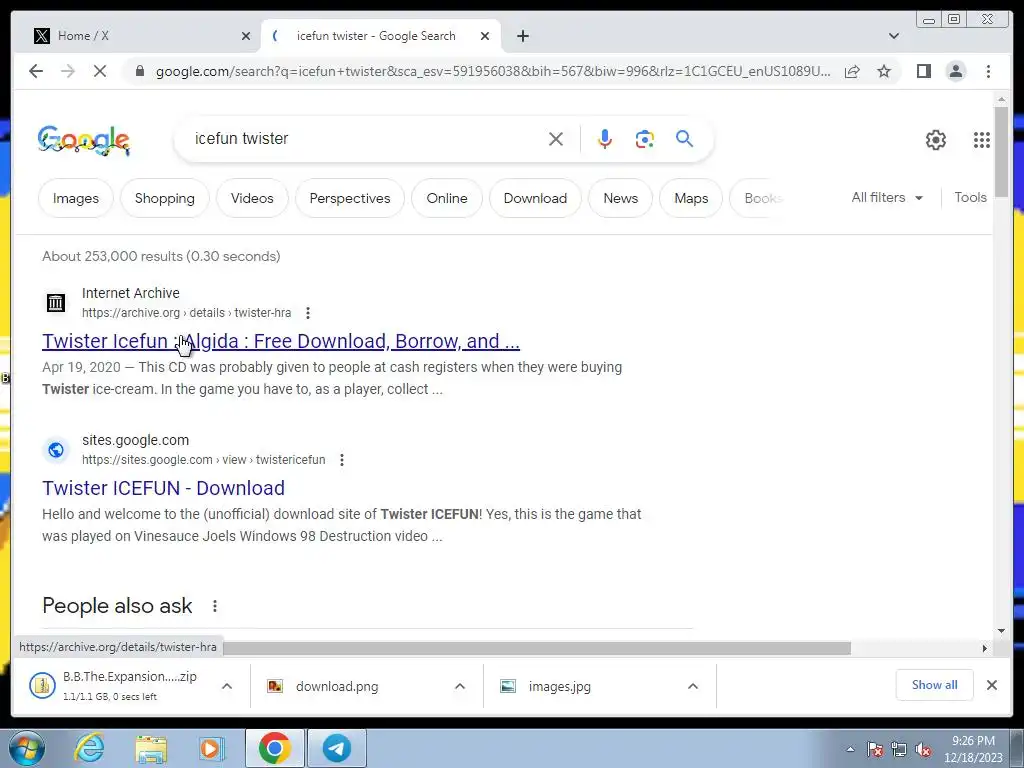Open the Twister Icefun Algida archive link

coord(281,341)
